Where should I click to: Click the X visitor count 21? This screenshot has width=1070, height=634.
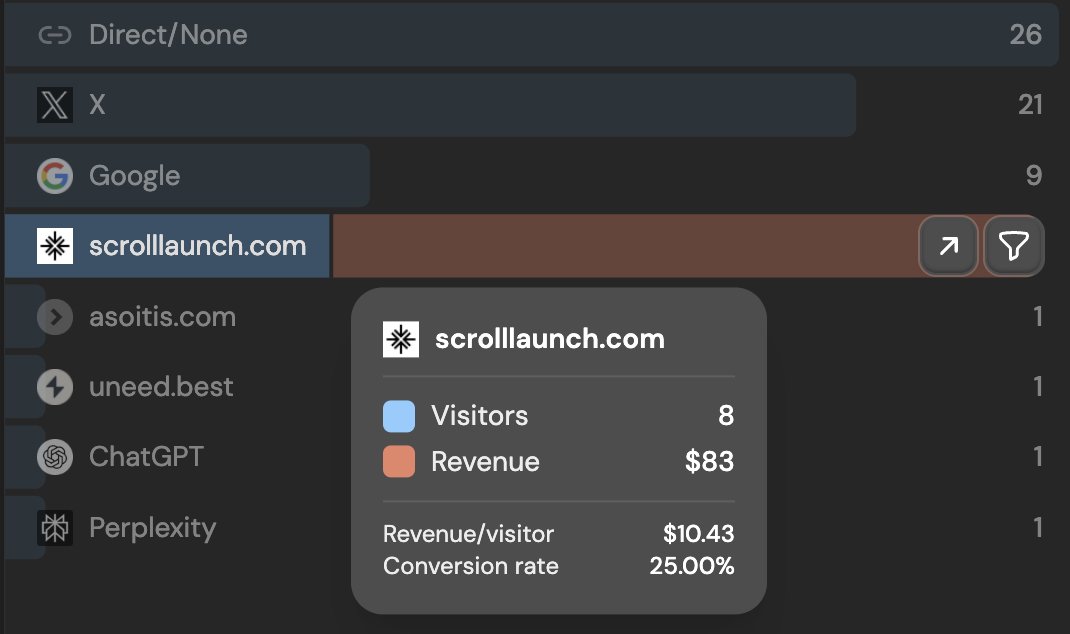1030,105
